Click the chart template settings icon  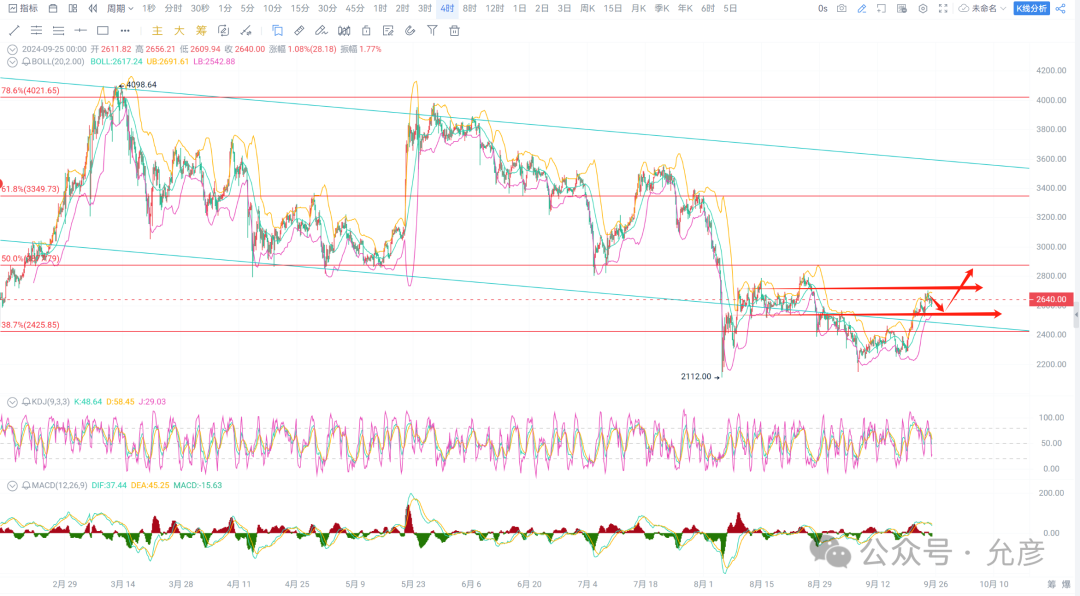point(902,8)
